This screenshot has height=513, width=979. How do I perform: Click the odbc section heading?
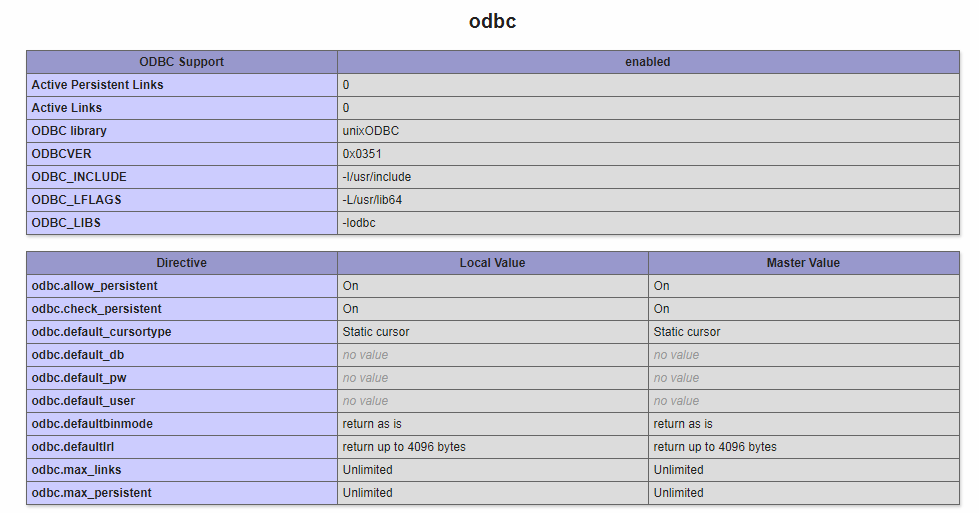tap(492, 21)
